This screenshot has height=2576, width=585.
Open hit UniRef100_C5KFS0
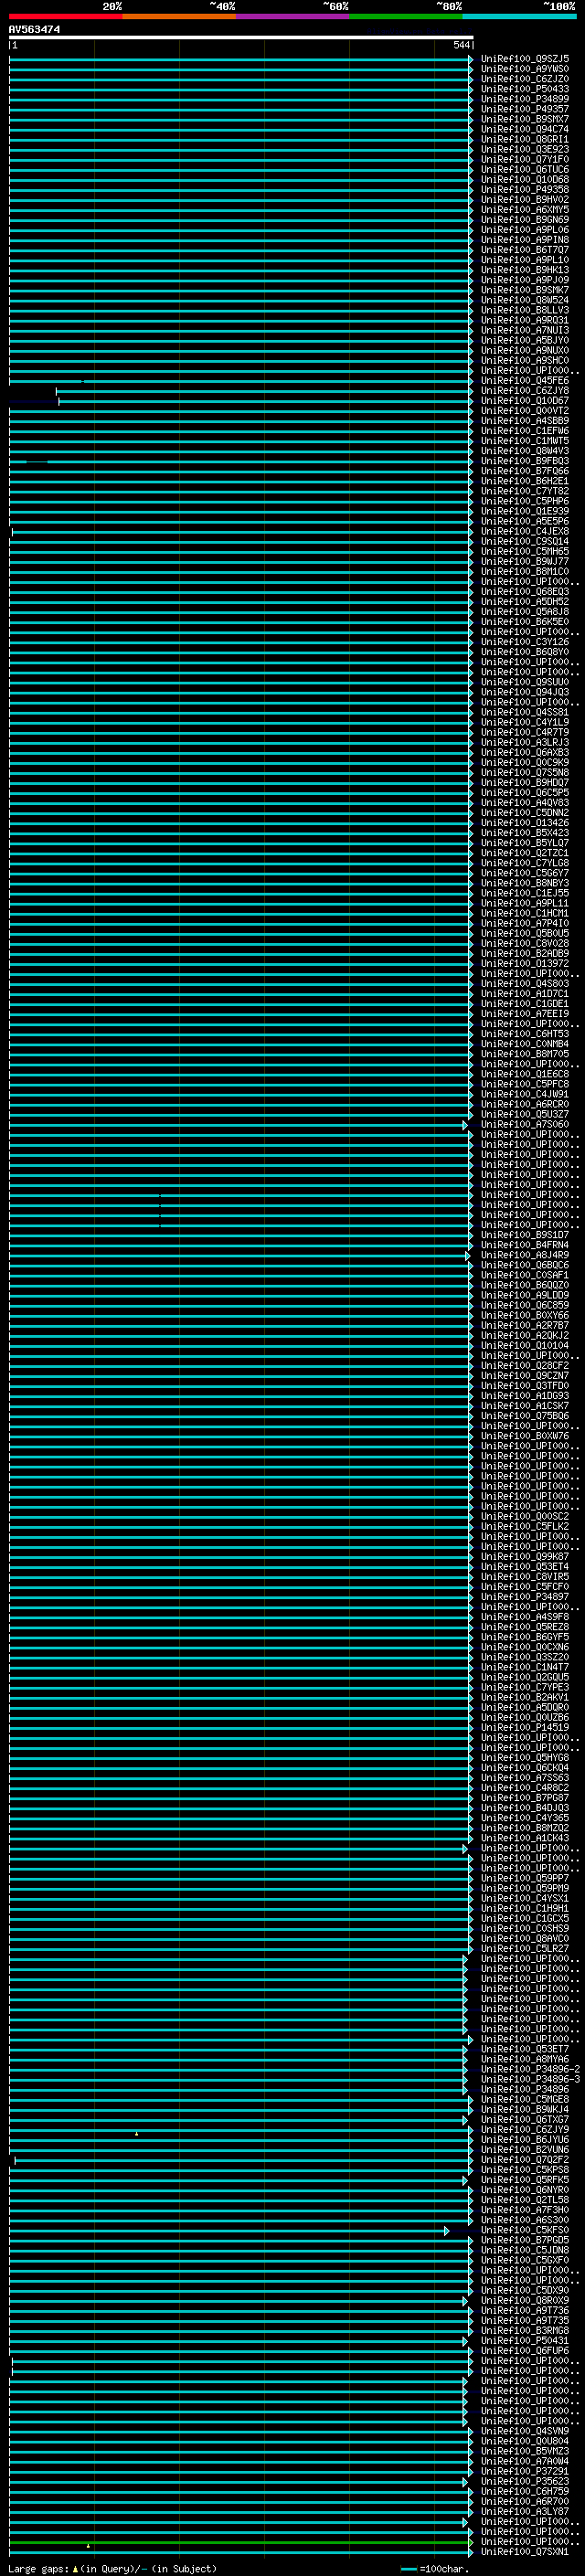tap(525, 2231)
